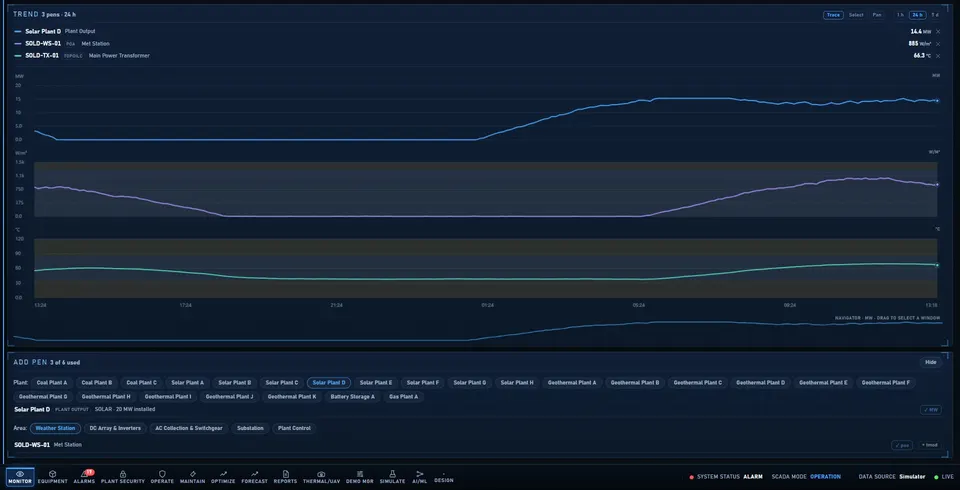Remove the Solar Plant D pen
This screenshot has height=490, width=960.
938,31
